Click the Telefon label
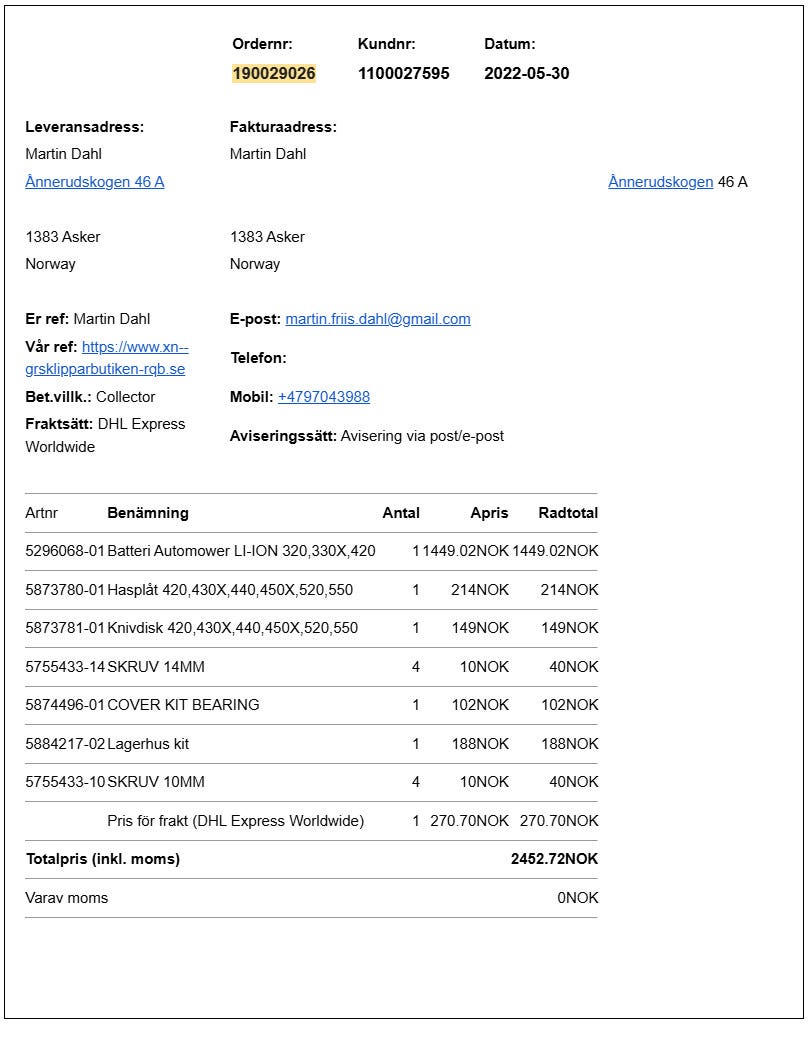 point(259,358)
